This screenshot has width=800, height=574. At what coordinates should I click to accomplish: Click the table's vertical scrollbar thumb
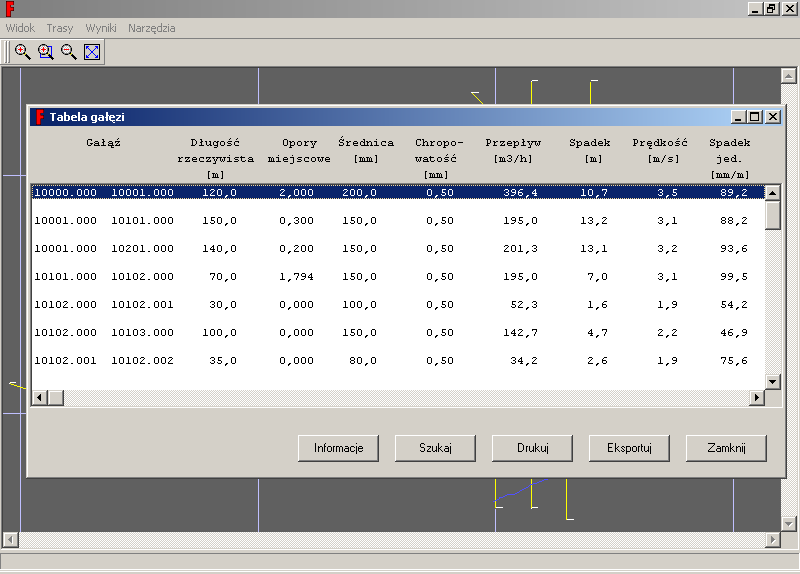point(772,215)
